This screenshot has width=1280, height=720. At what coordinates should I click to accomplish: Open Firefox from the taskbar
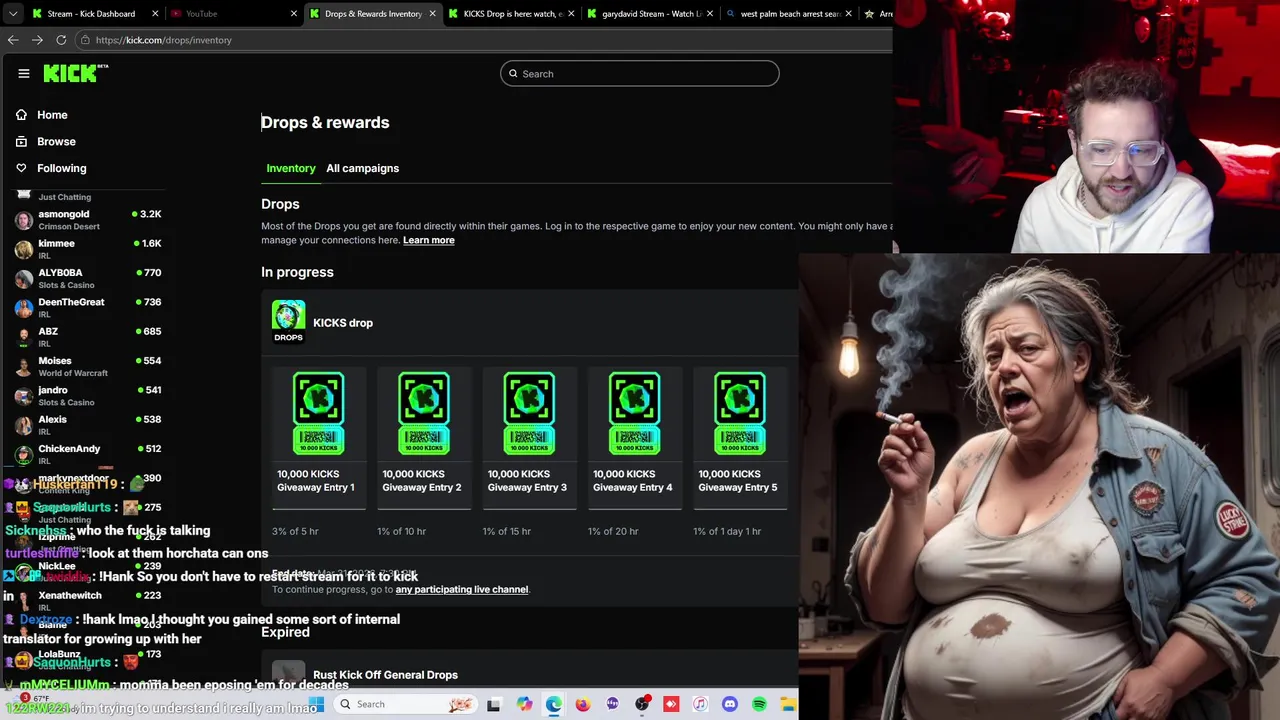click(x=583, y=705)
